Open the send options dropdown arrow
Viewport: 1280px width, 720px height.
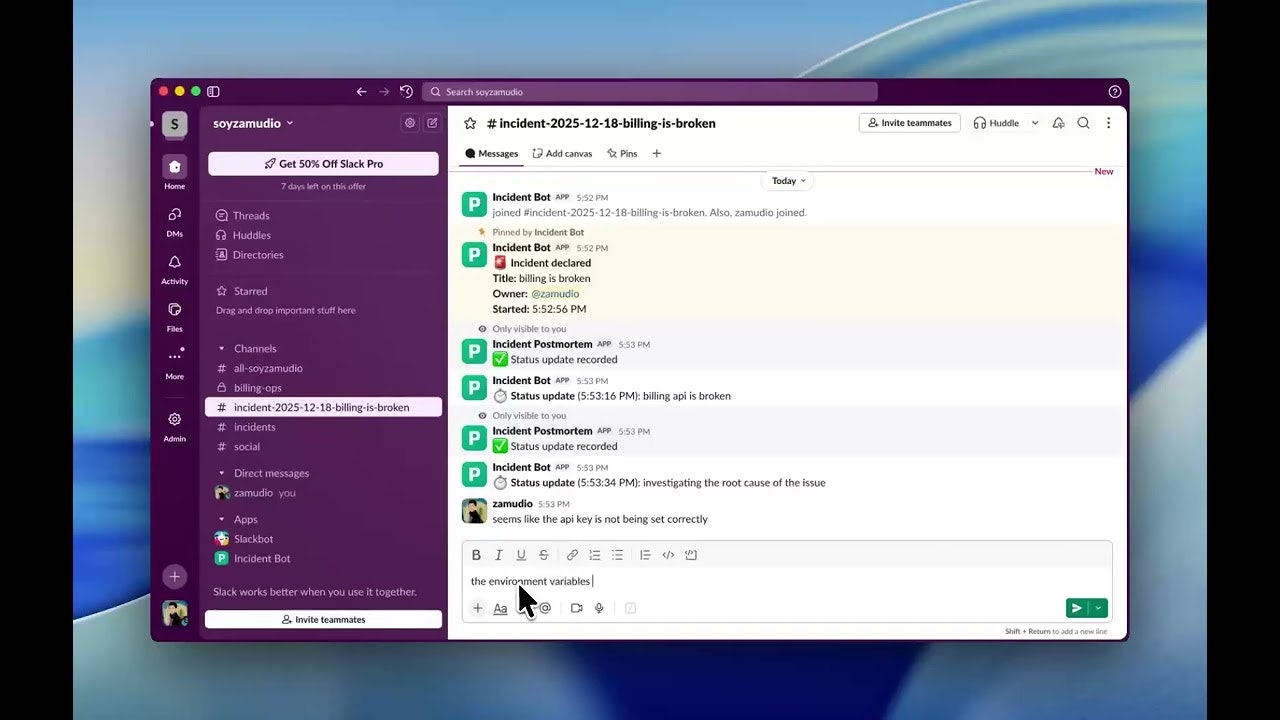[x=1099, y=608]
